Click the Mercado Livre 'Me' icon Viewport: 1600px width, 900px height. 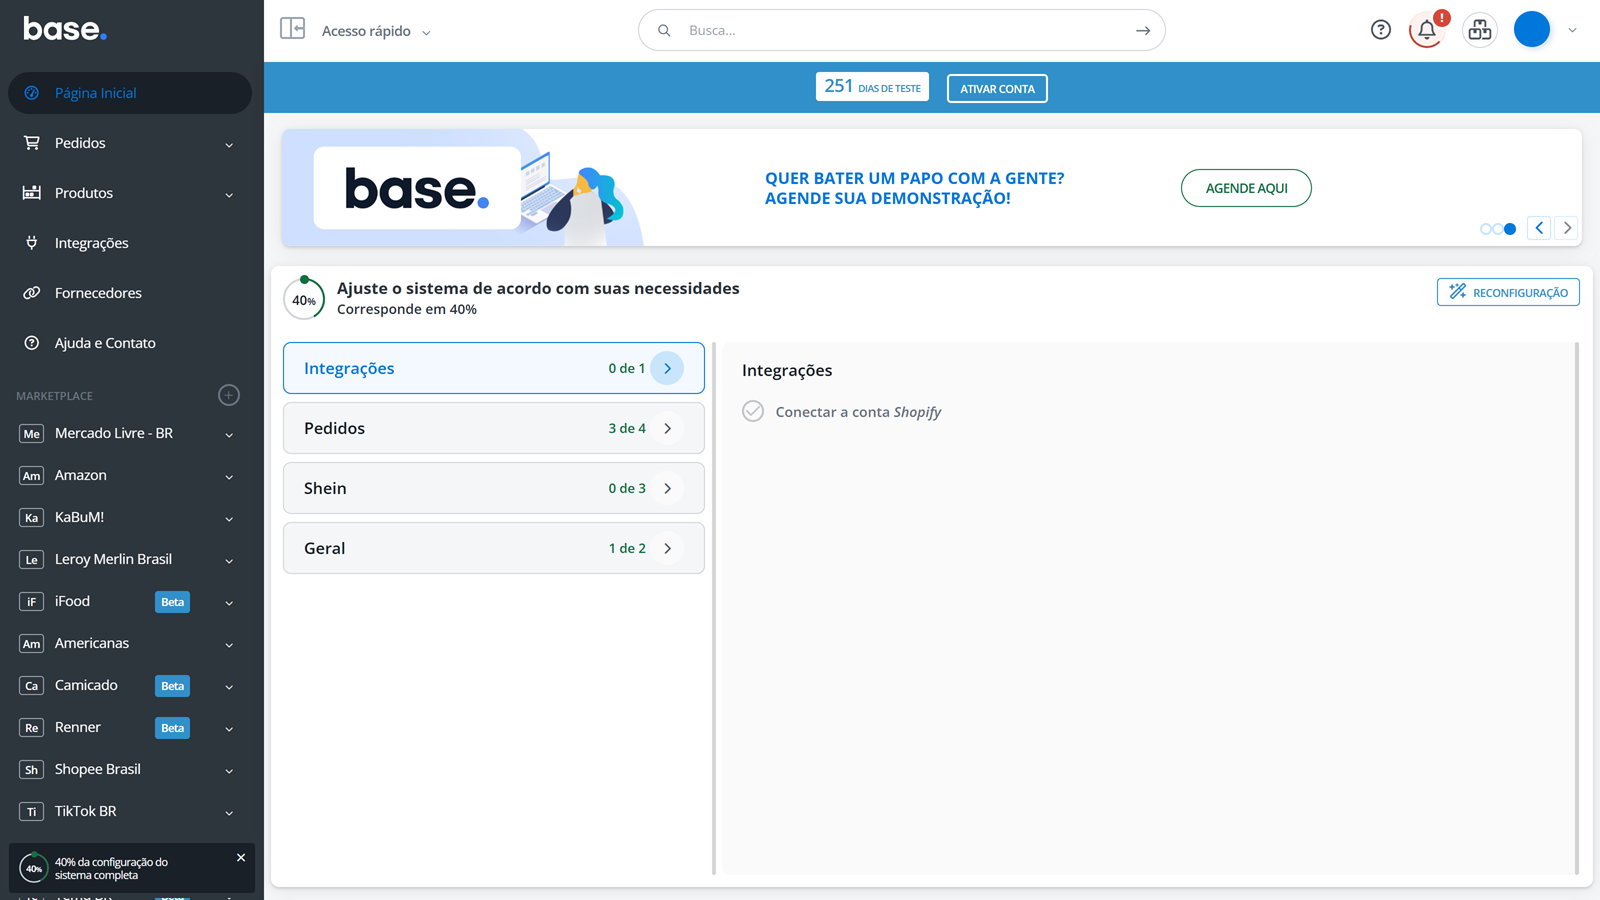coord(32,433)
